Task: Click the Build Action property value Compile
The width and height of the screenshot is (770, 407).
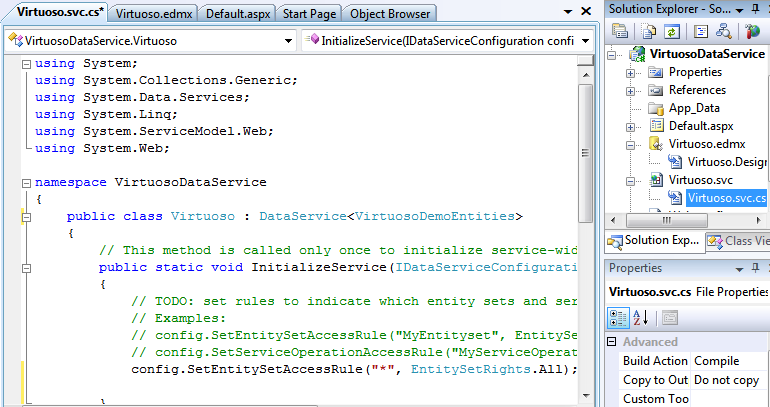Action: point(716,361)
